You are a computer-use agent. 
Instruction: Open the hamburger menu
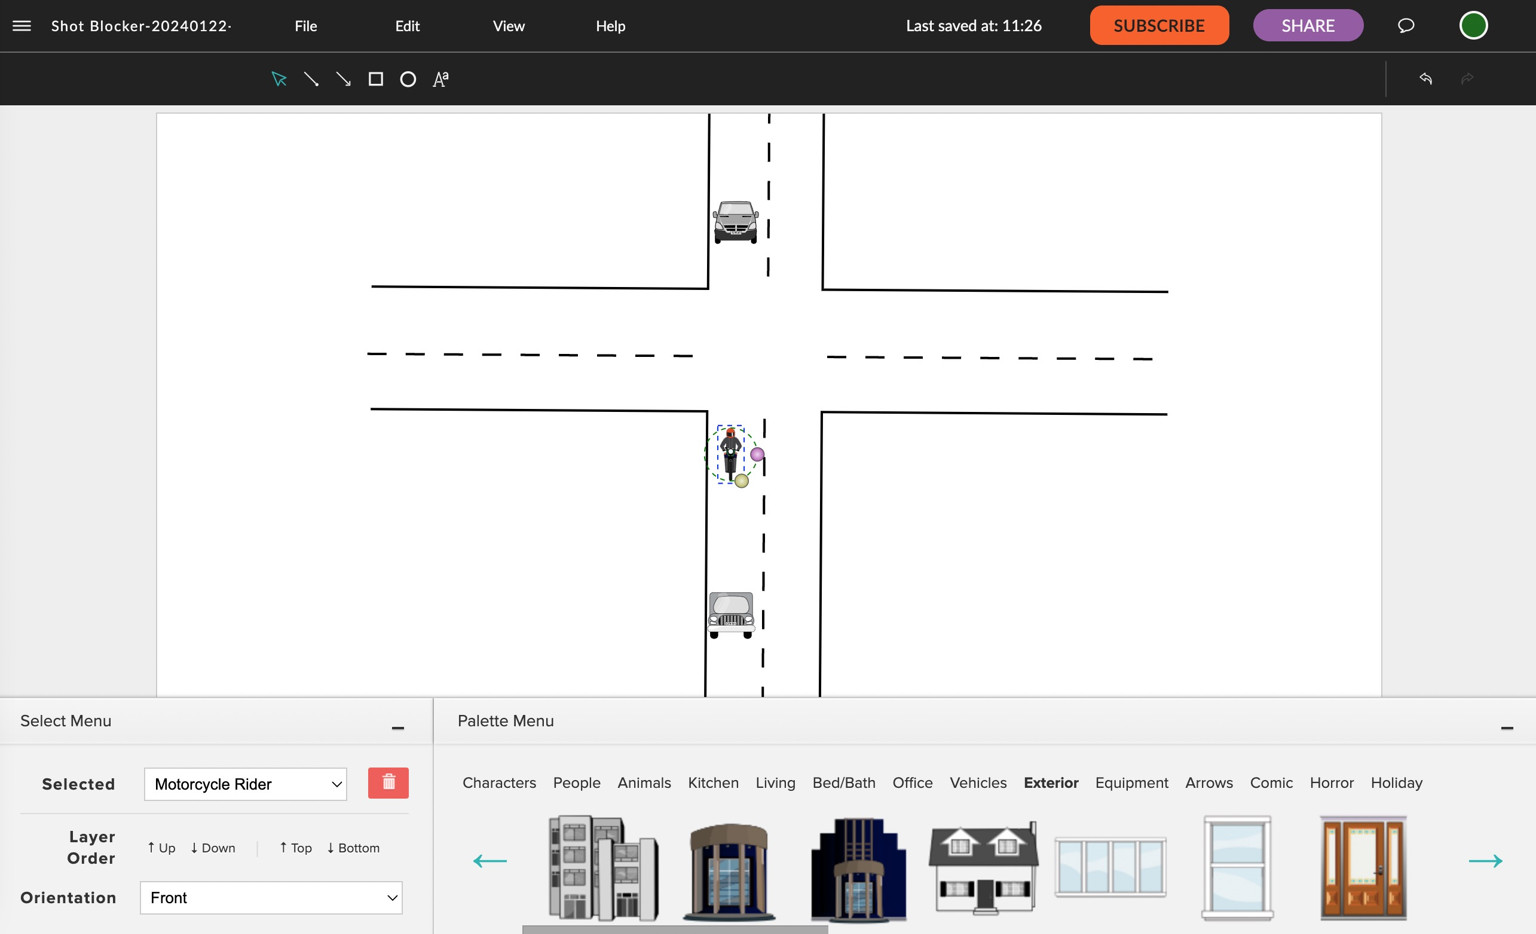tap(22, 26)
